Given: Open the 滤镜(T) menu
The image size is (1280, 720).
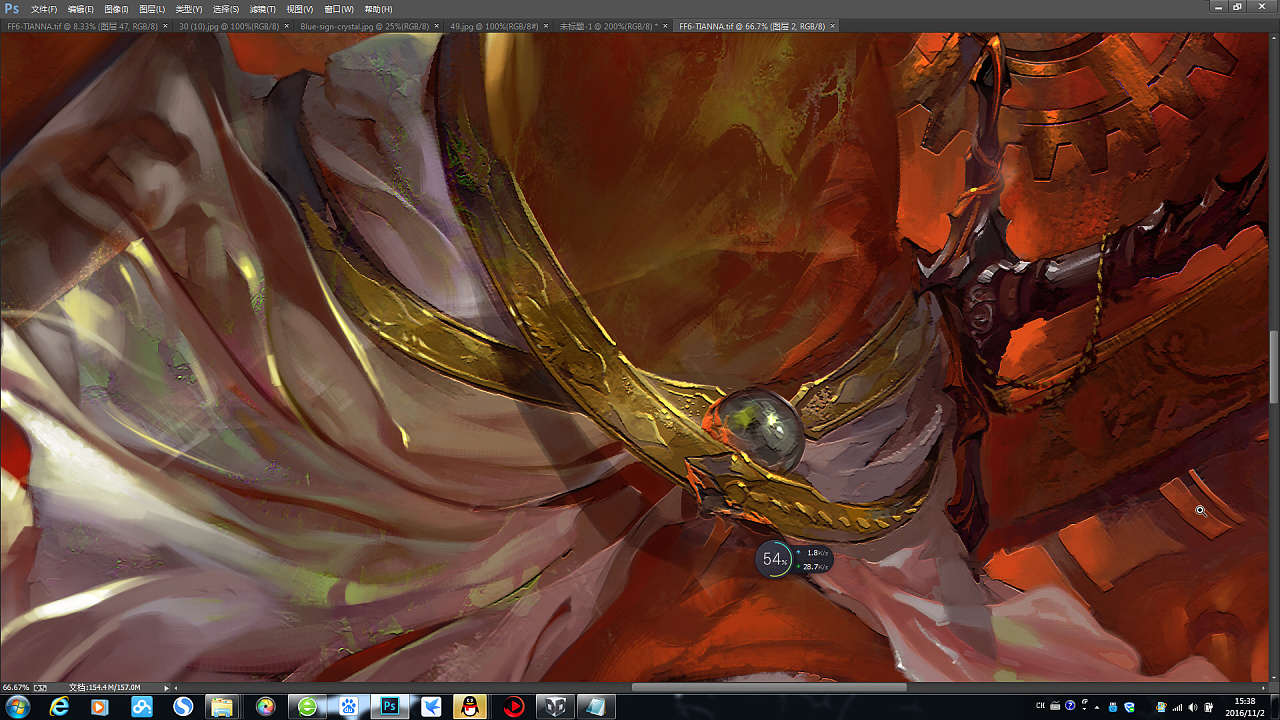Looking at the screenshot, I should 262,9.
